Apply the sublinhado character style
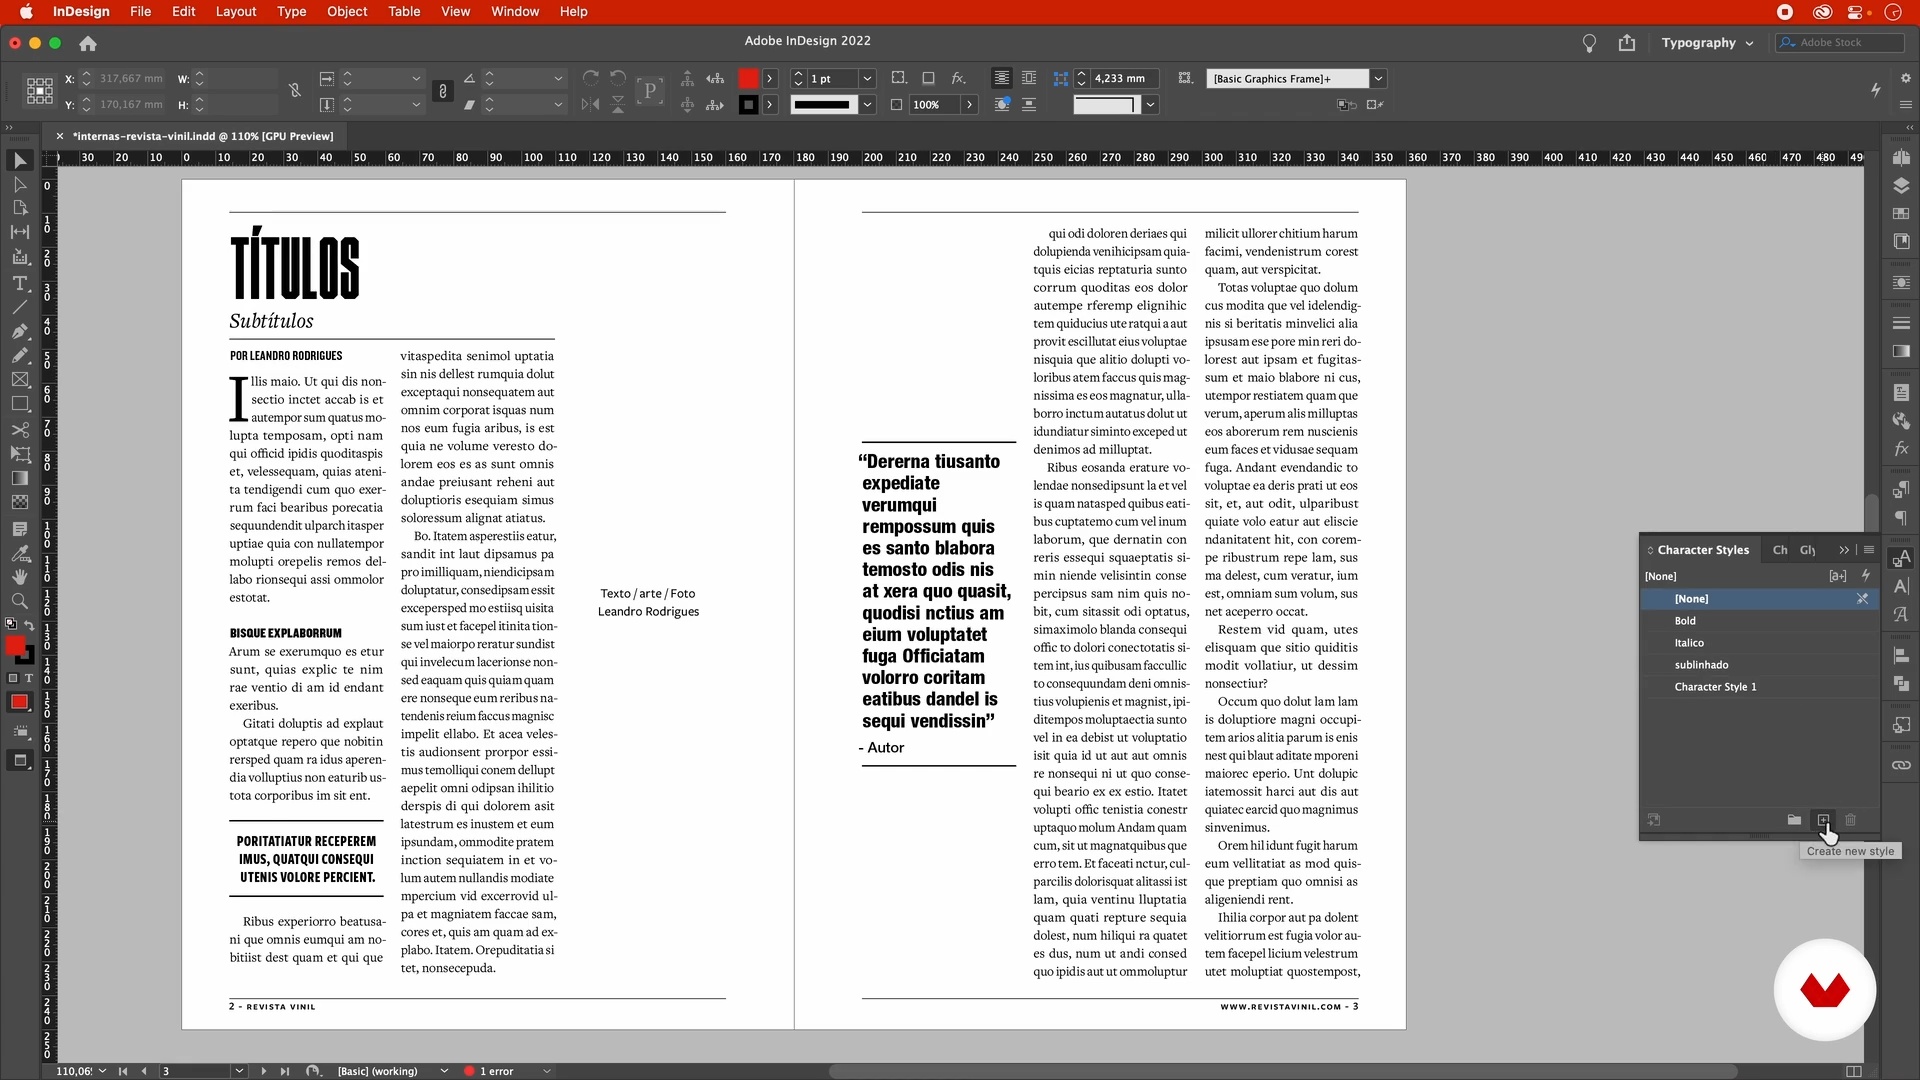Image resolution: width=1920 pixels, height=1080 pixels. point(1759,665)
